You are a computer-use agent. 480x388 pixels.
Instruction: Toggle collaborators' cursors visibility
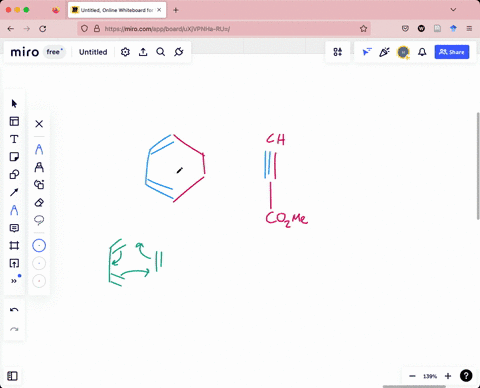click(367, 52)
